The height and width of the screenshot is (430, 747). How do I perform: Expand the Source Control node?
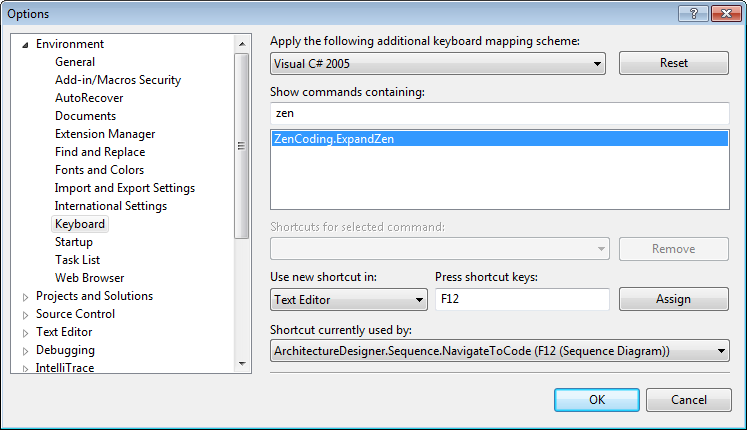point(26,314)
